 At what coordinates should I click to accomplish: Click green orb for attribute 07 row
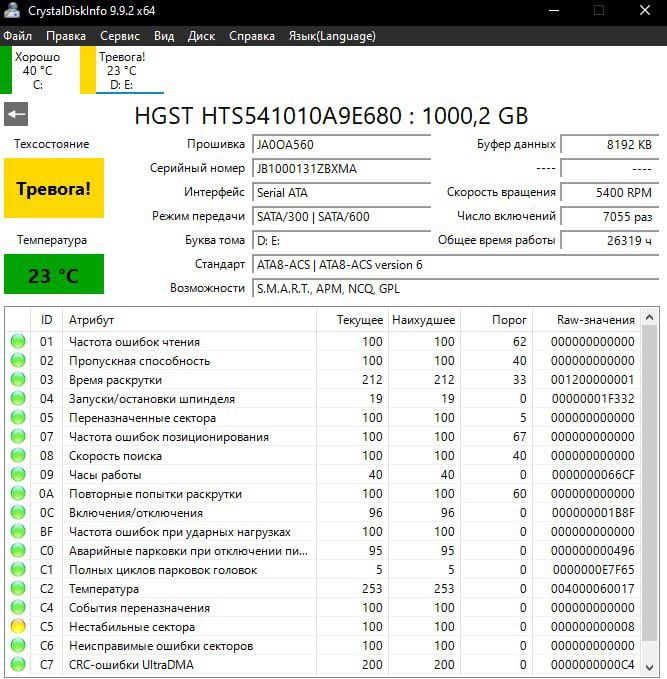coord(18,436)
